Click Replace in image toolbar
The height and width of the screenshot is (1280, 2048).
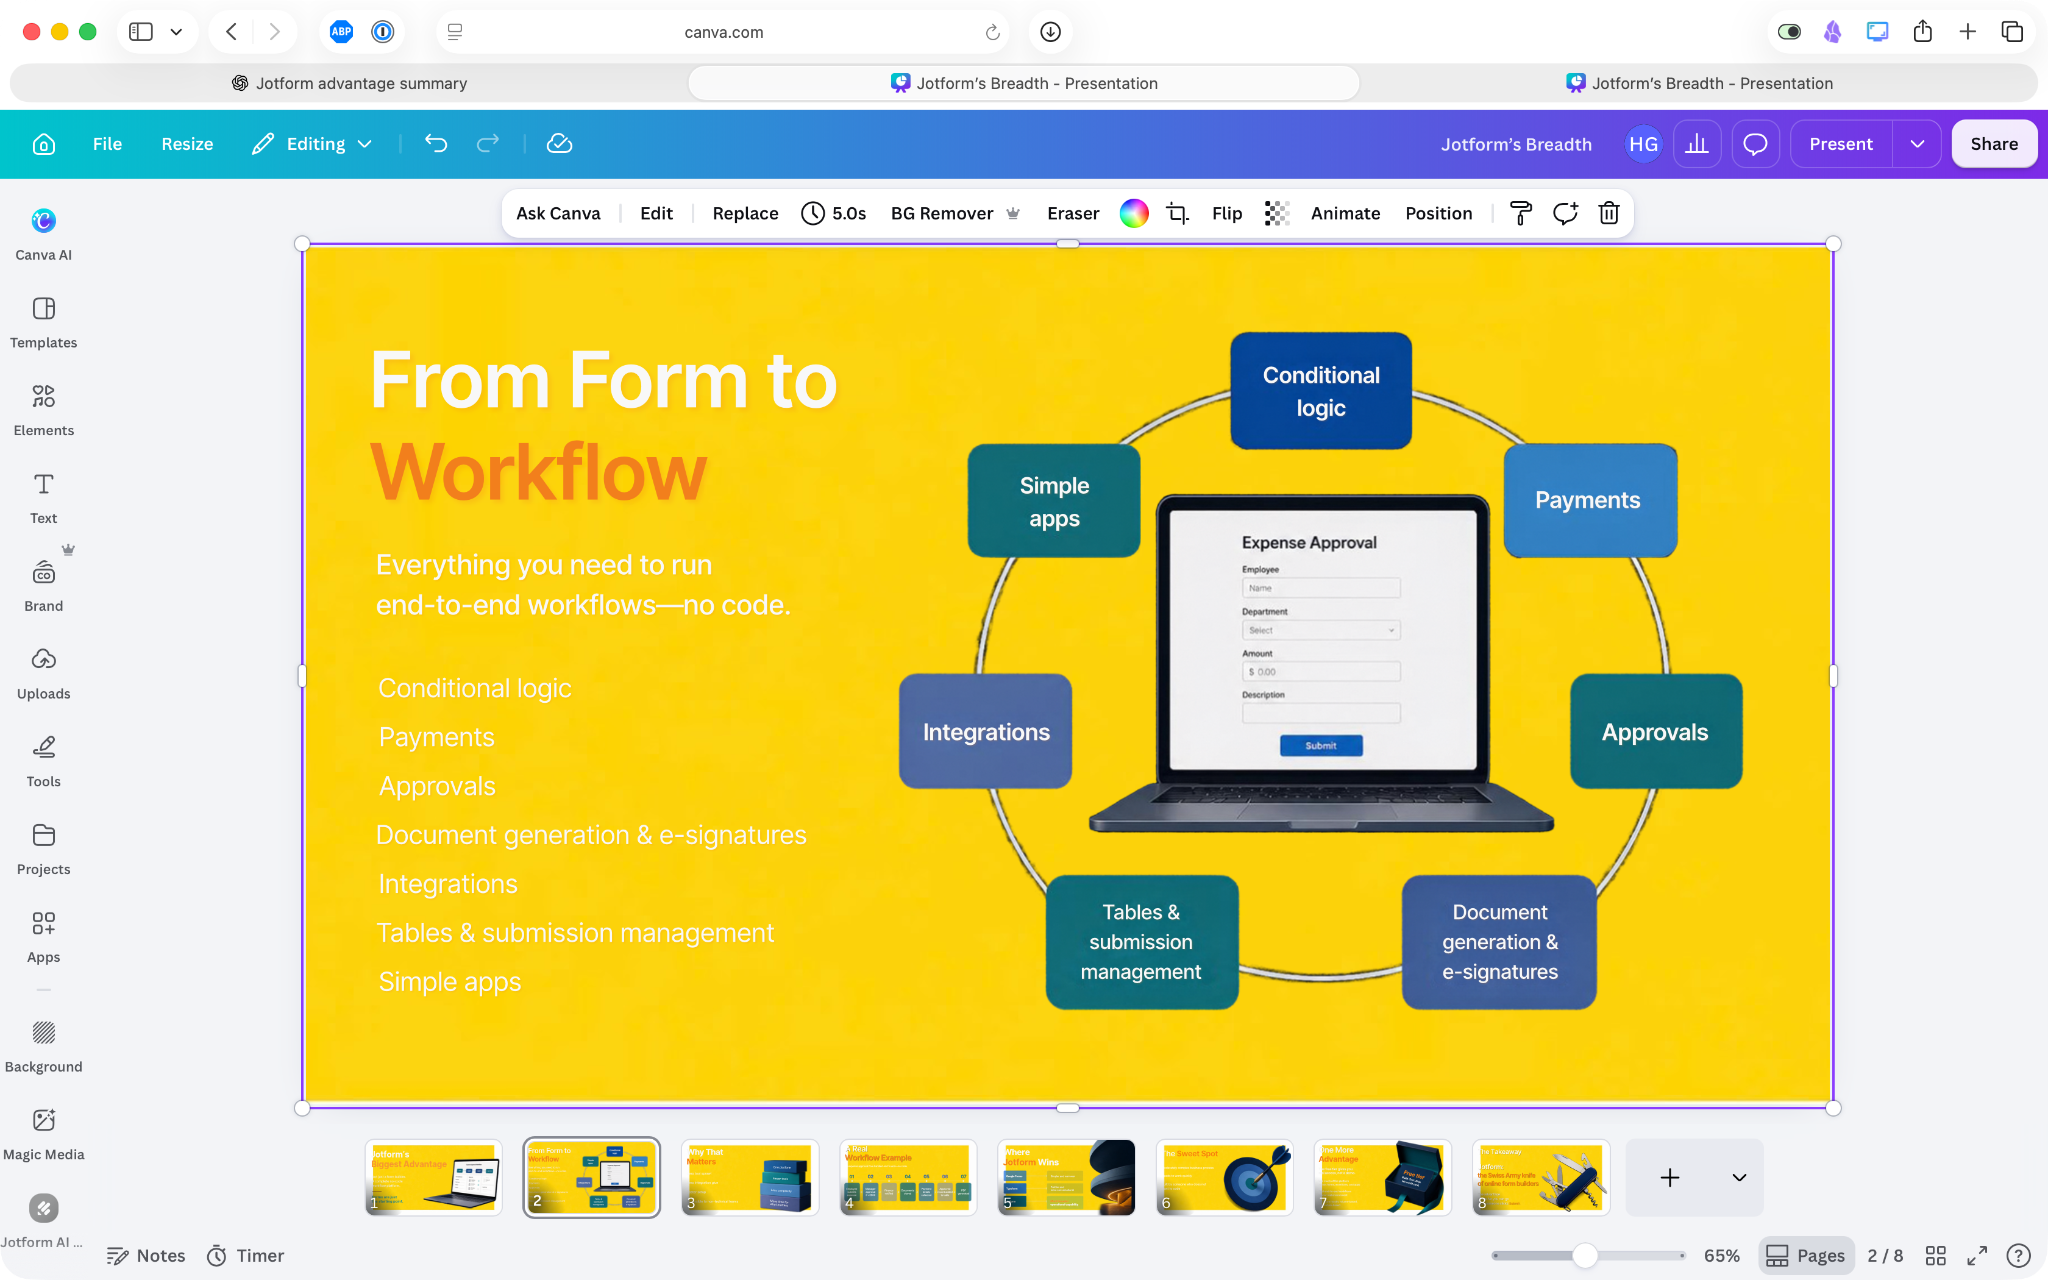745,213
